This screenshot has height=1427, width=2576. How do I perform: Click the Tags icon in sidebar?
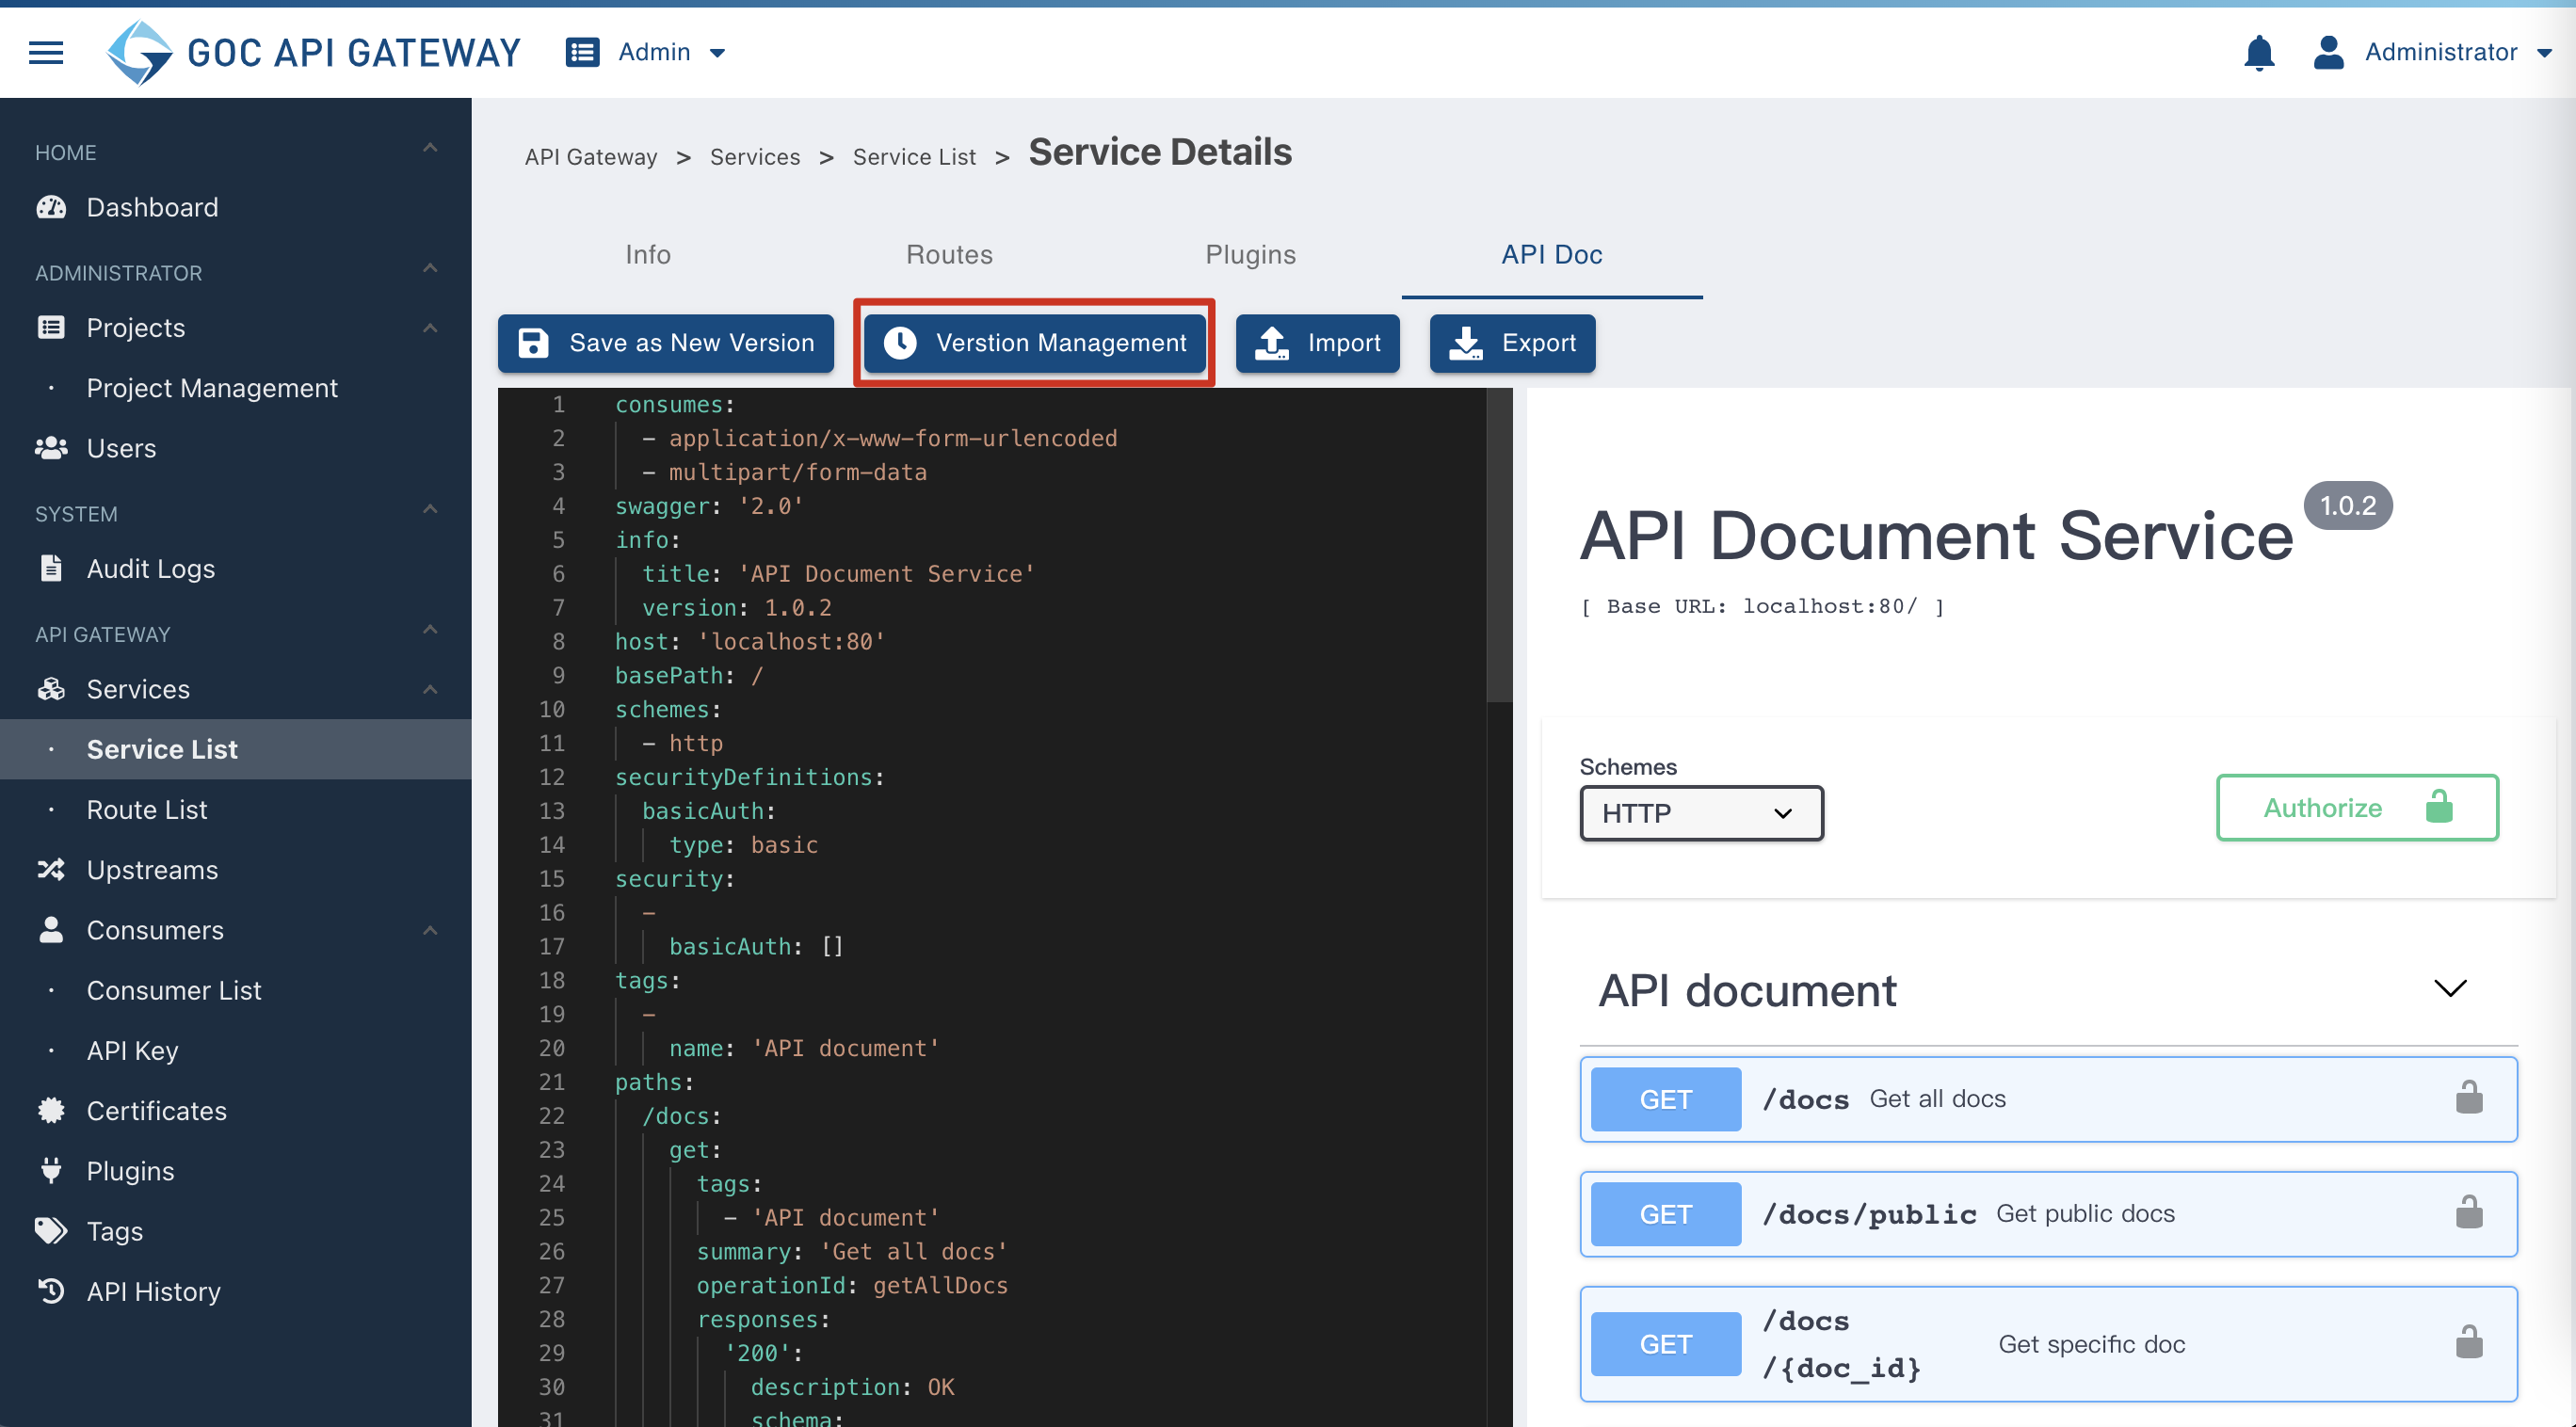51,1230
